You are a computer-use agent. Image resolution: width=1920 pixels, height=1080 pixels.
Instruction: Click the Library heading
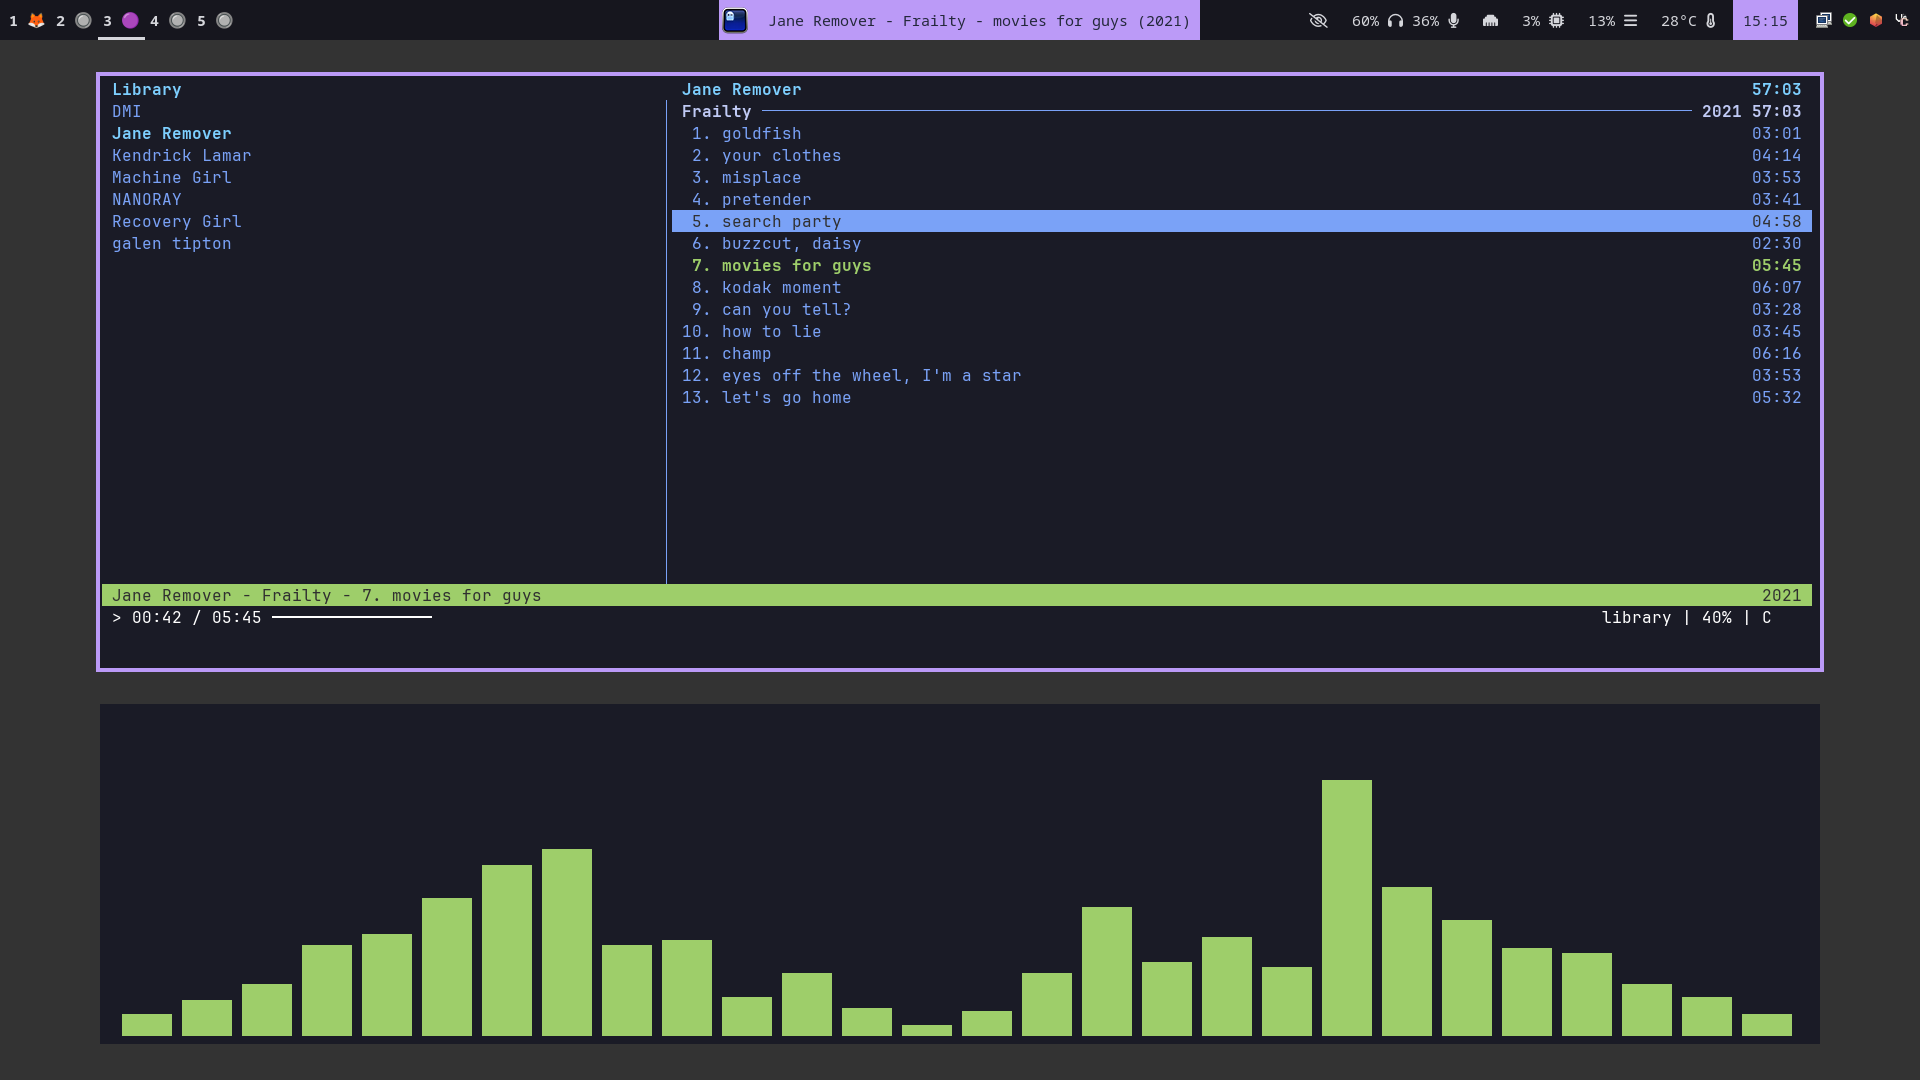click(146, 89)
